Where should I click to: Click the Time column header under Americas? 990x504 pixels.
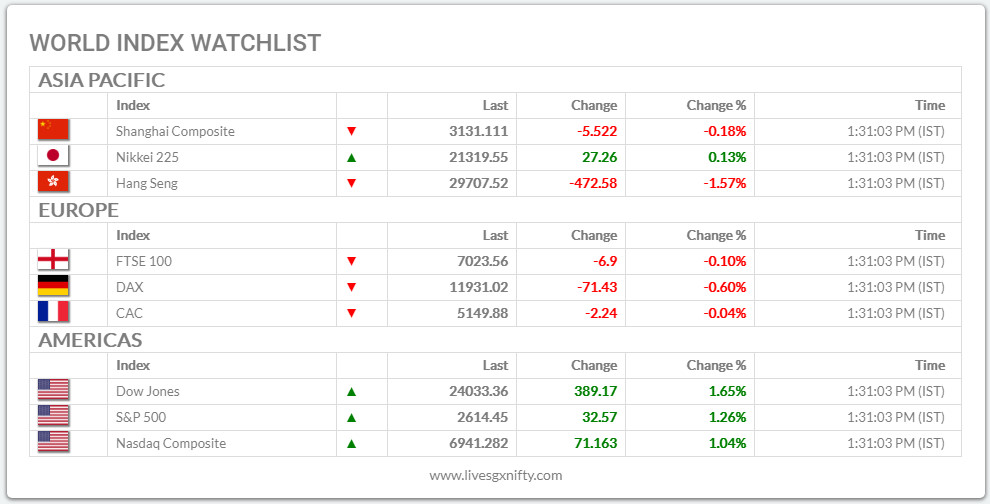[x=930, y=366]
